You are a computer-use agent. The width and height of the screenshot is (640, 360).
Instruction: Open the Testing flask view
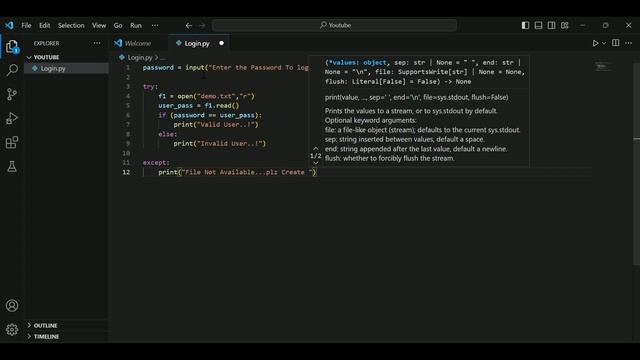[x=12, y=166]
